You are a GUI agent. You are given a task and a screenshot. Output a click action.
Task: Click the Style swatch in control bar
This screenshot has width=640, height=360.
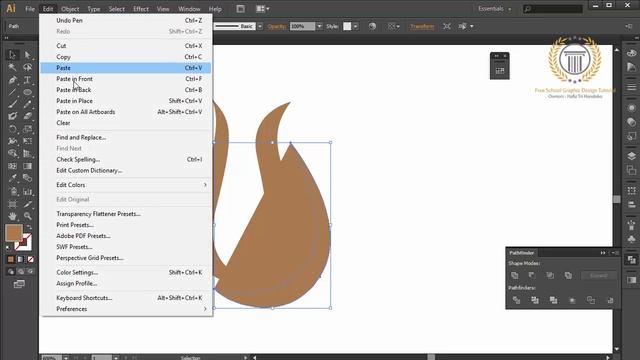[x=347, y=26]
